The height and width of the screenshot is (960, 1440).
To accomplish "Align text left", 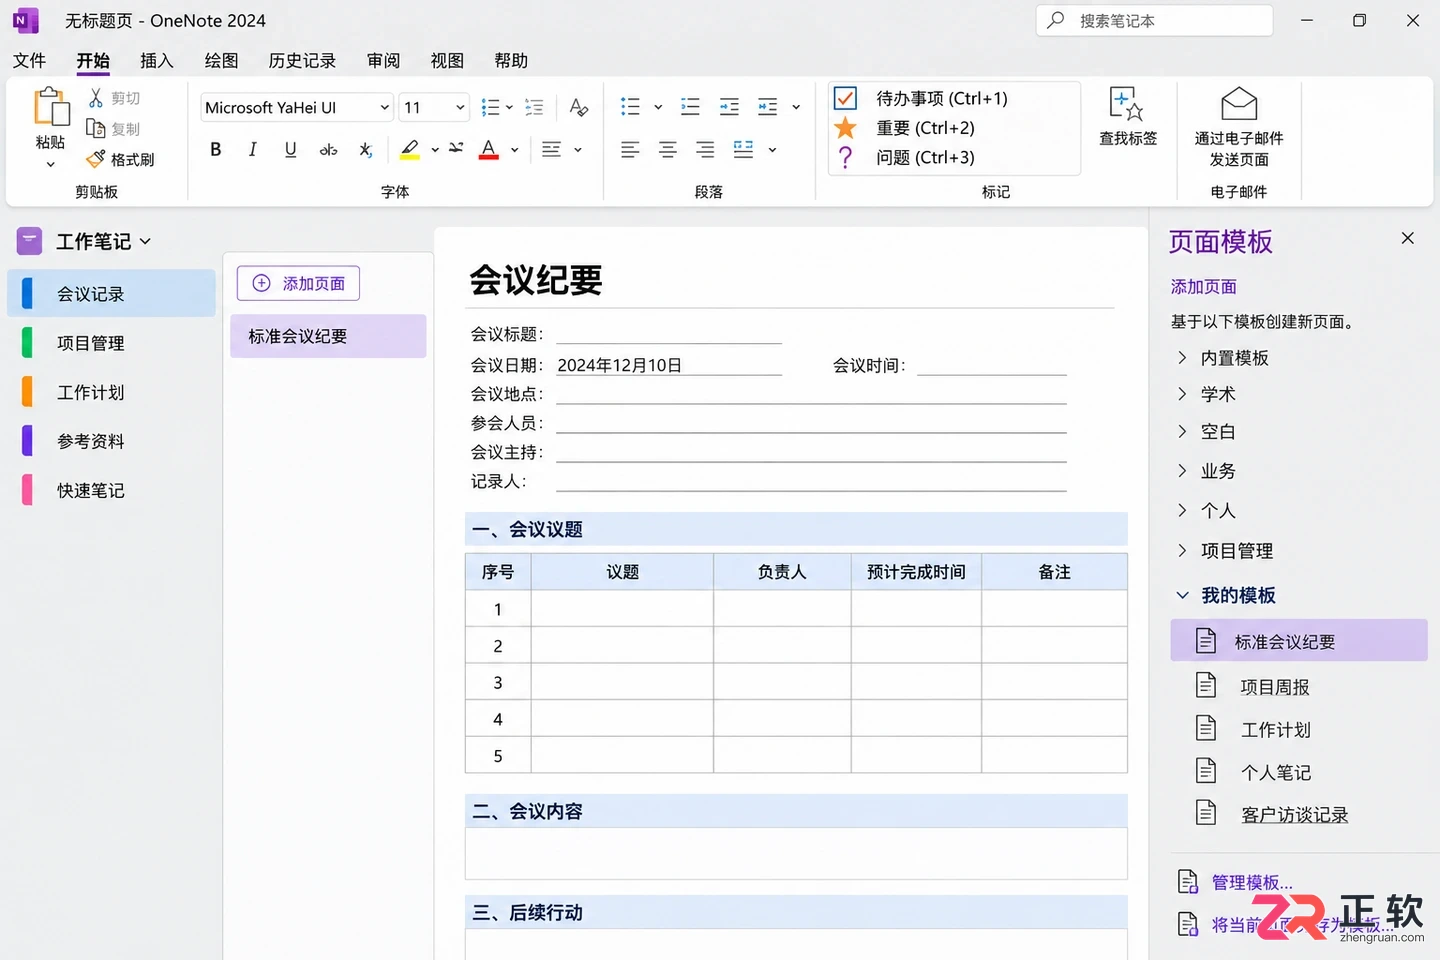I will pos(629,150).
